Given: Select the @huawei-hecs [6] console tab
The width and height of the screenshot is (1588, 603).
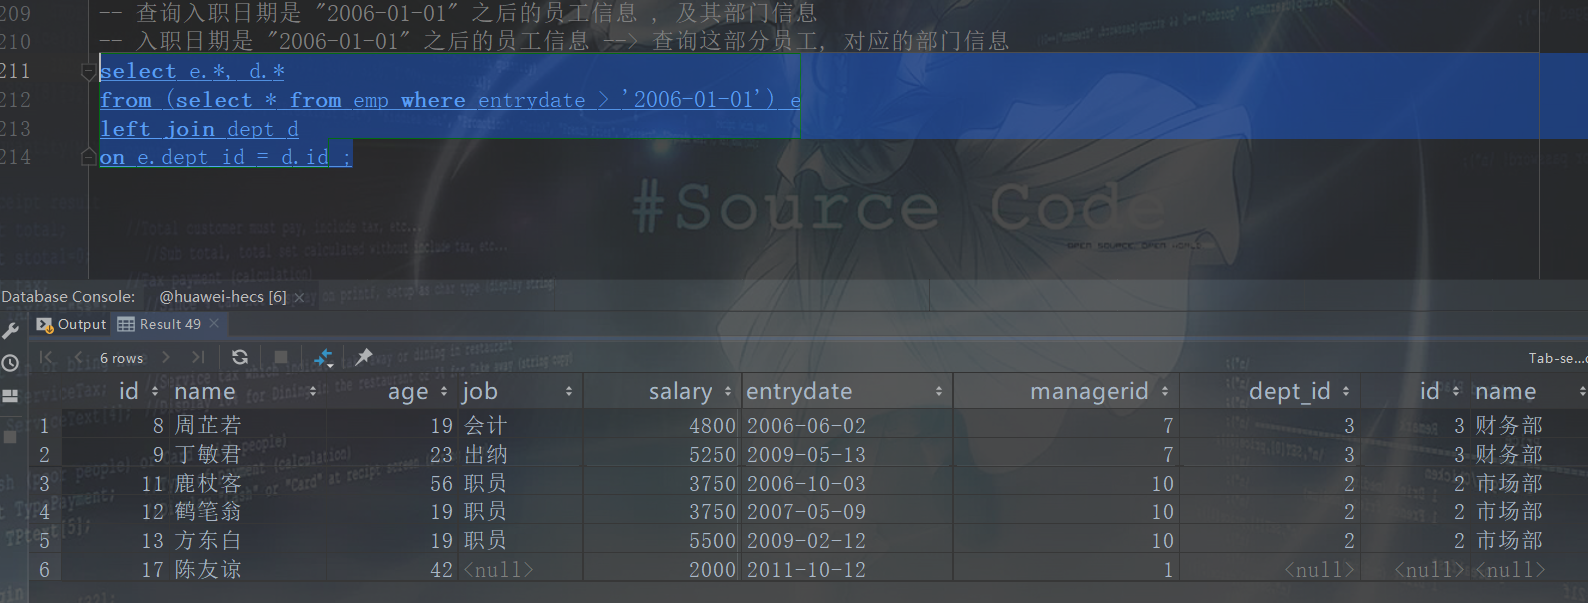Looking at the screenshot, I should point(223,296).
